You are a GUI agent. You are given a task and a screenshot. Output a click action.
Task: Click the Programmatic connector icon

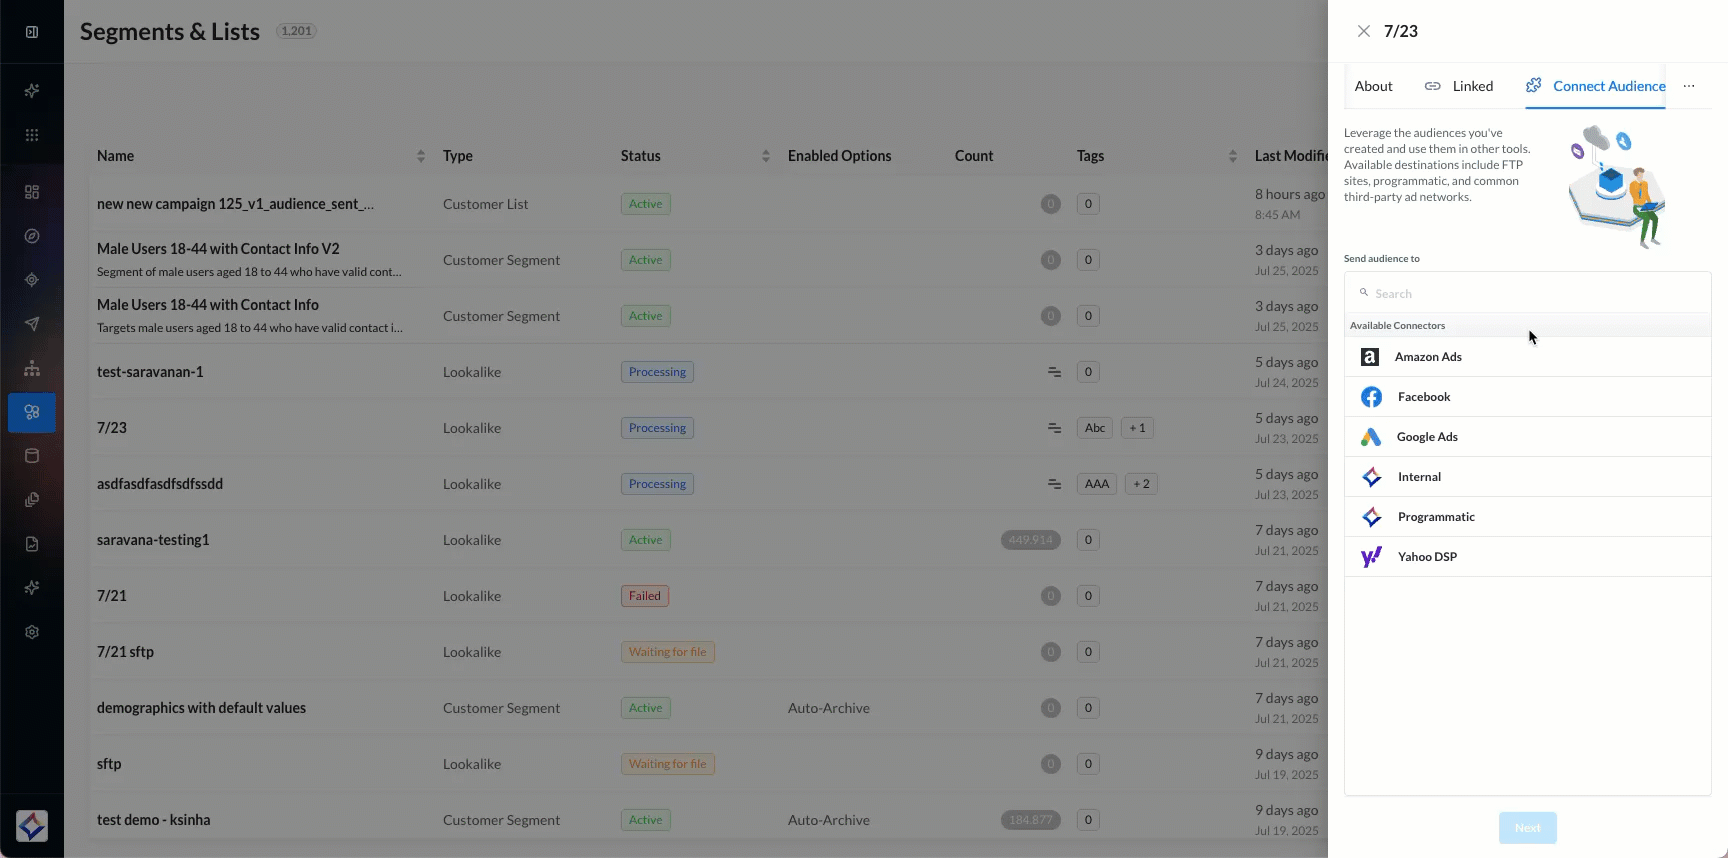[1371, 517]
